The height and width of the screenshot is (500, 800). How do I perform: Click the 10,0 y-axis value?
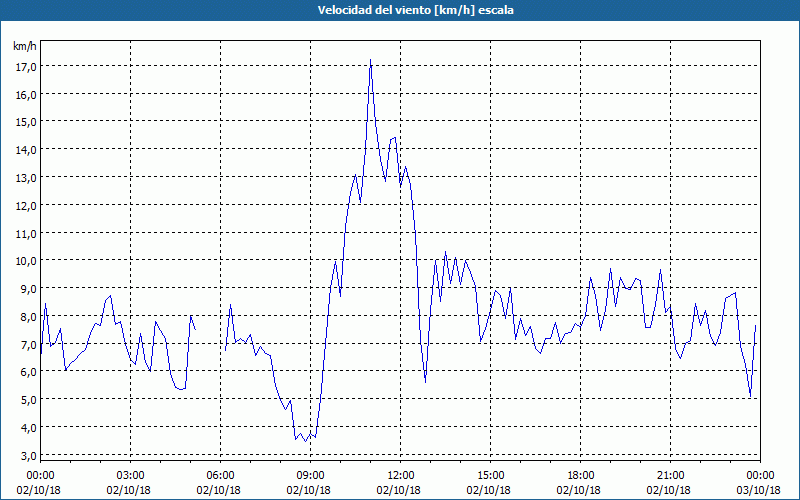tap(26, 261)
